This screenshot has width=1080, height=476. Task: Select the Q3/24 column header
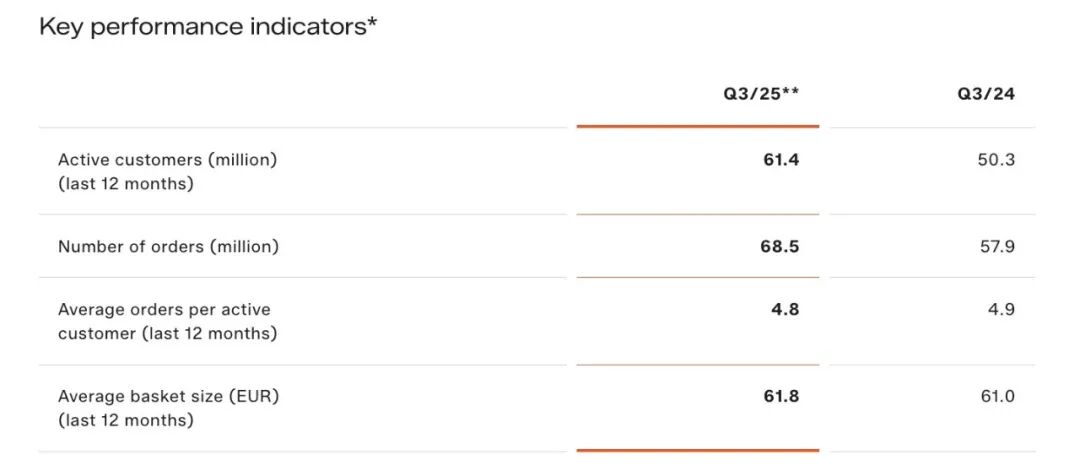click(x=986, y=95)
